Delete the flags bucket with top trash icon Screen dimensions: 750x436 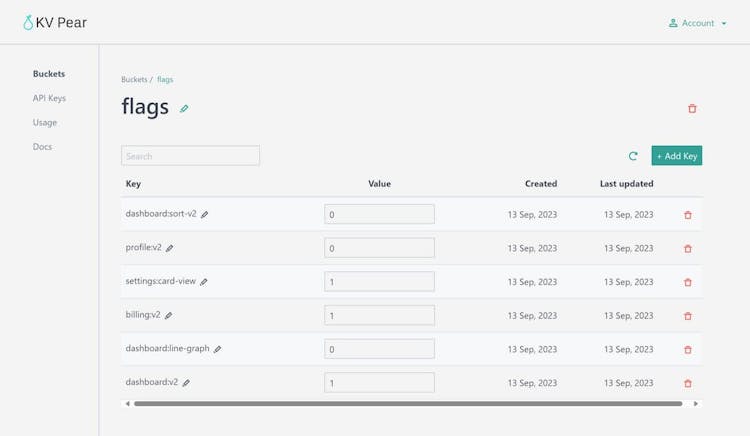[x=692, y=109]
